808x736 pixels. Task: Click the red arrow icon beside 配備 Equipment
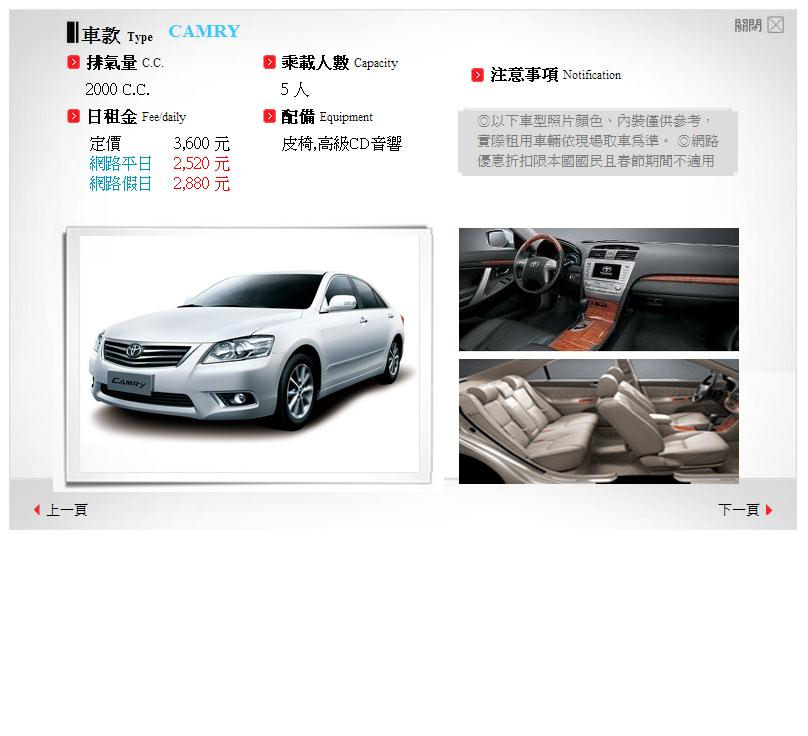(x=270, y=115)
